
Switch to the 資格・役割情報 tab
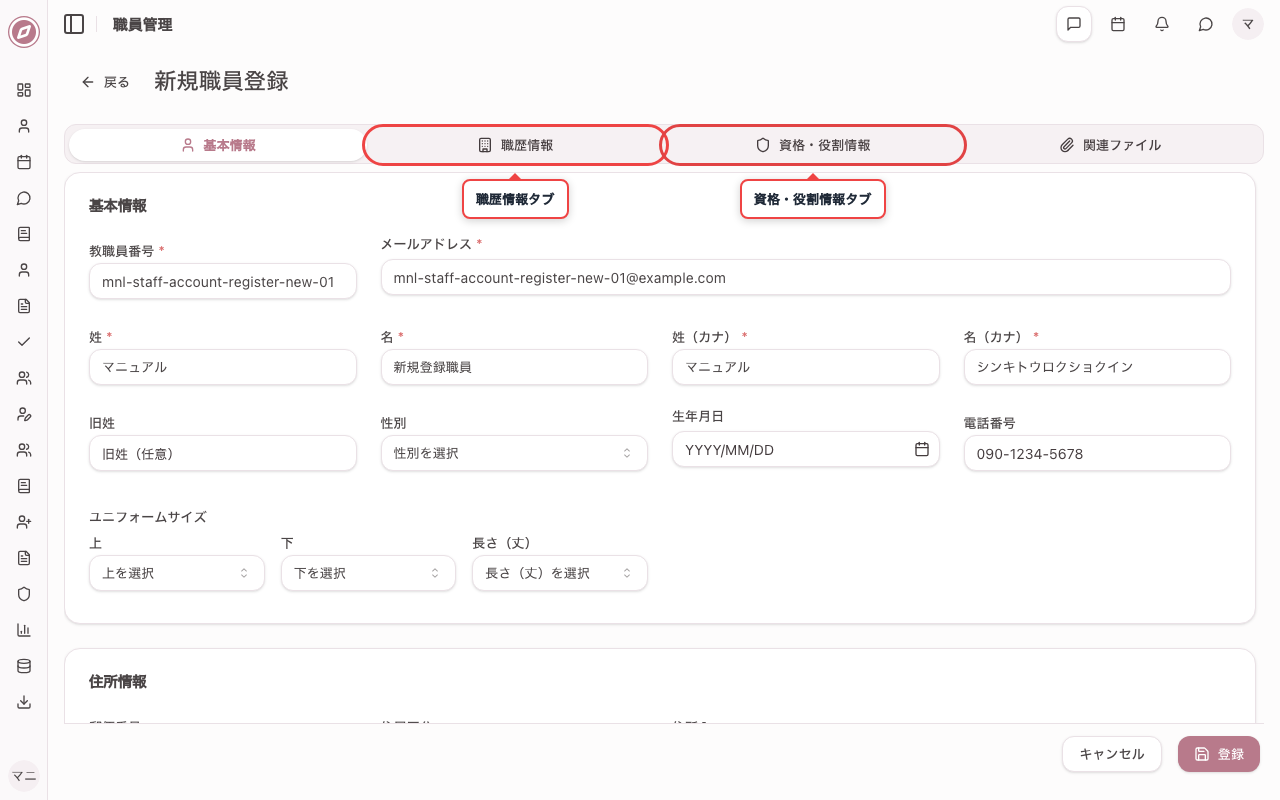coord(813,145)
